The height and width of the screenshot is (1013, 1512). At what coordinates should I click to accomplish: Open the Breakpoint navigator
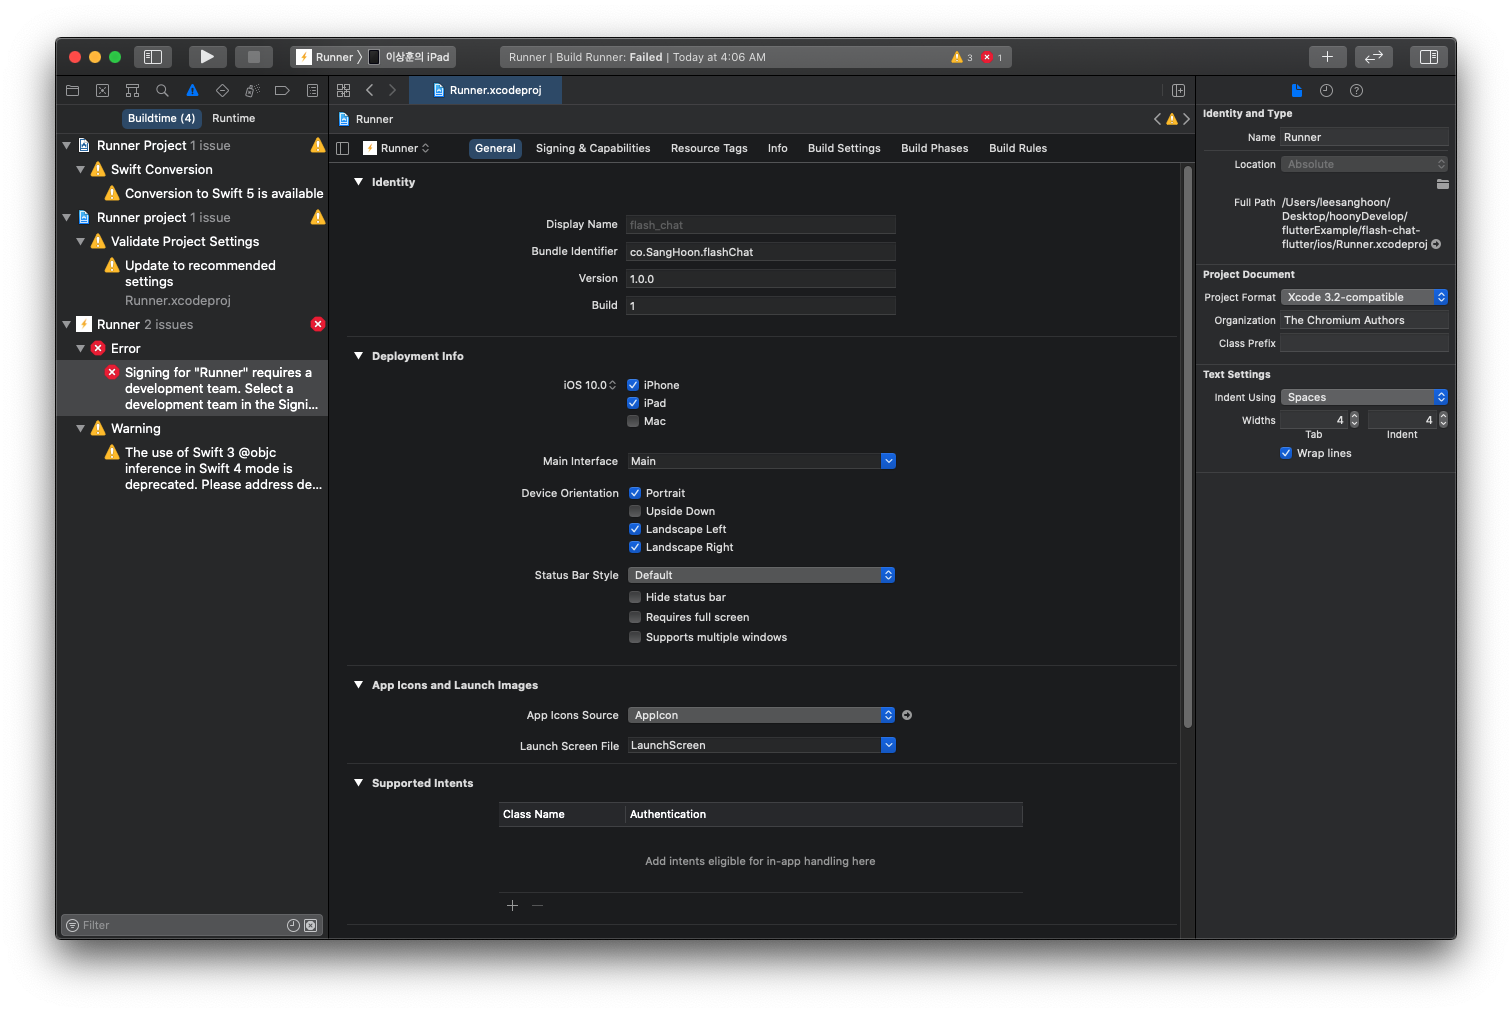(282, 90)
